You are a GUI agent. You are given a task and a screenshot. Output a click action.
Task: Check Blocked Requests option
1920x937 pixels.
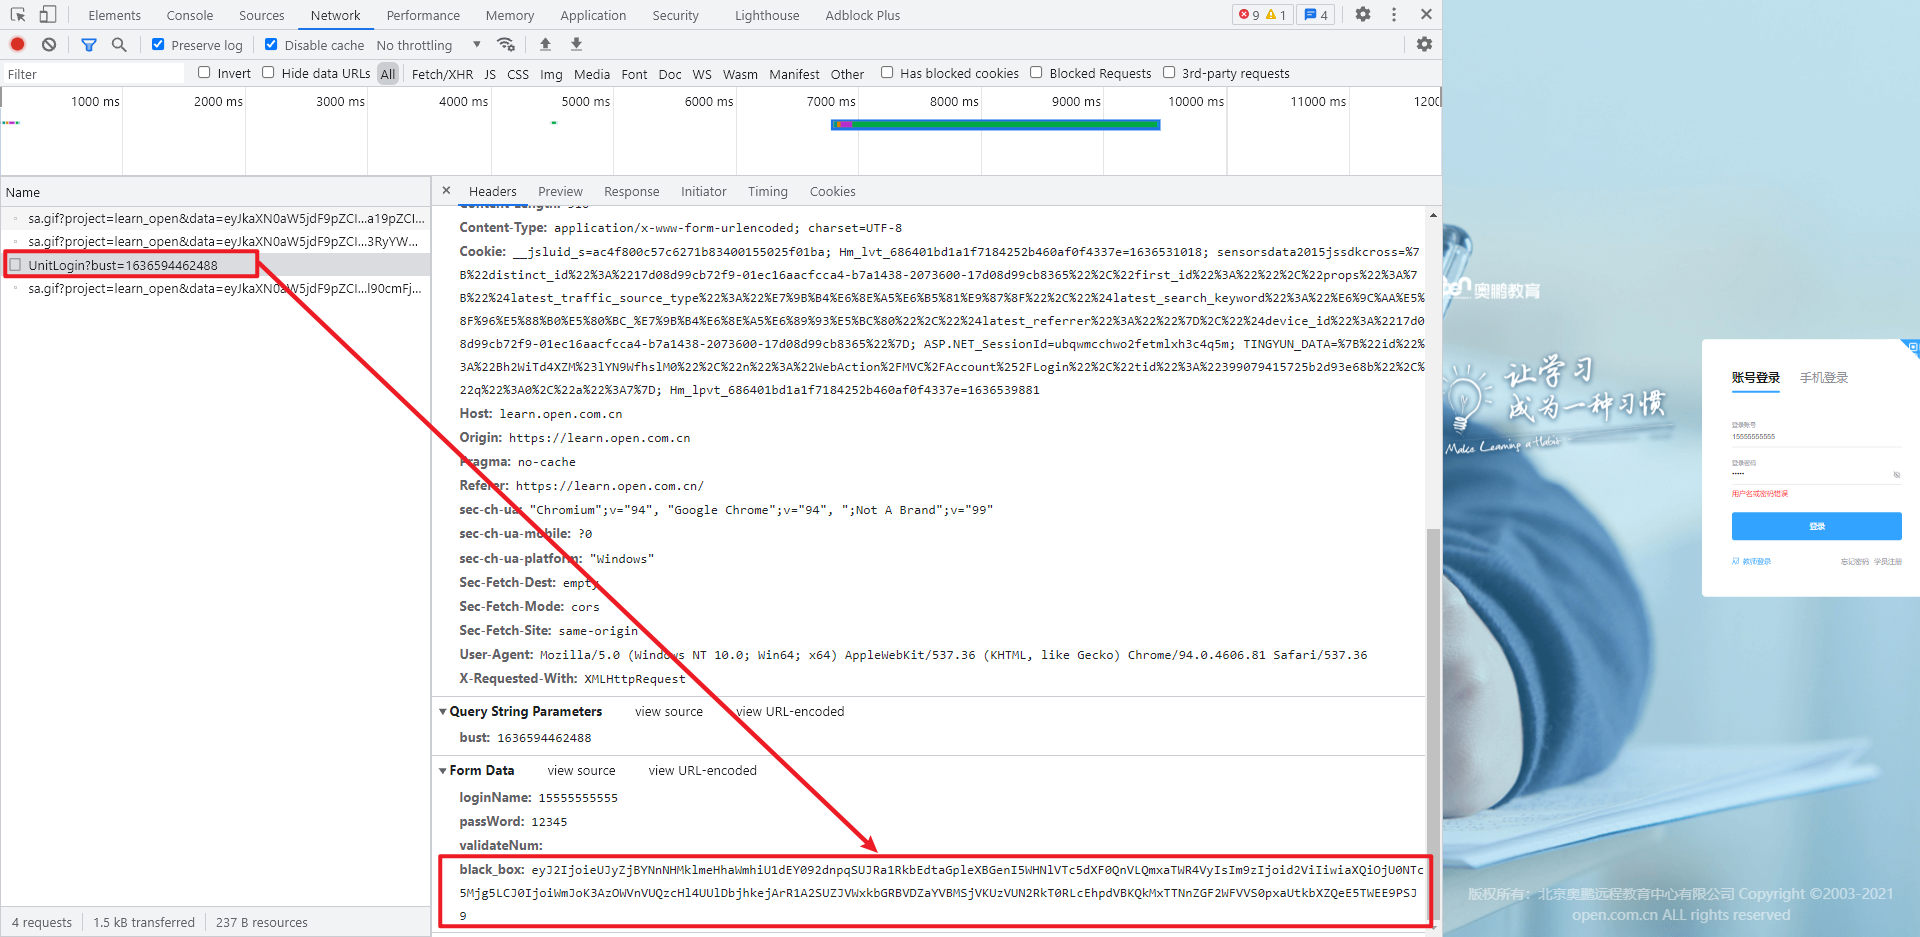pos(1036,73)
